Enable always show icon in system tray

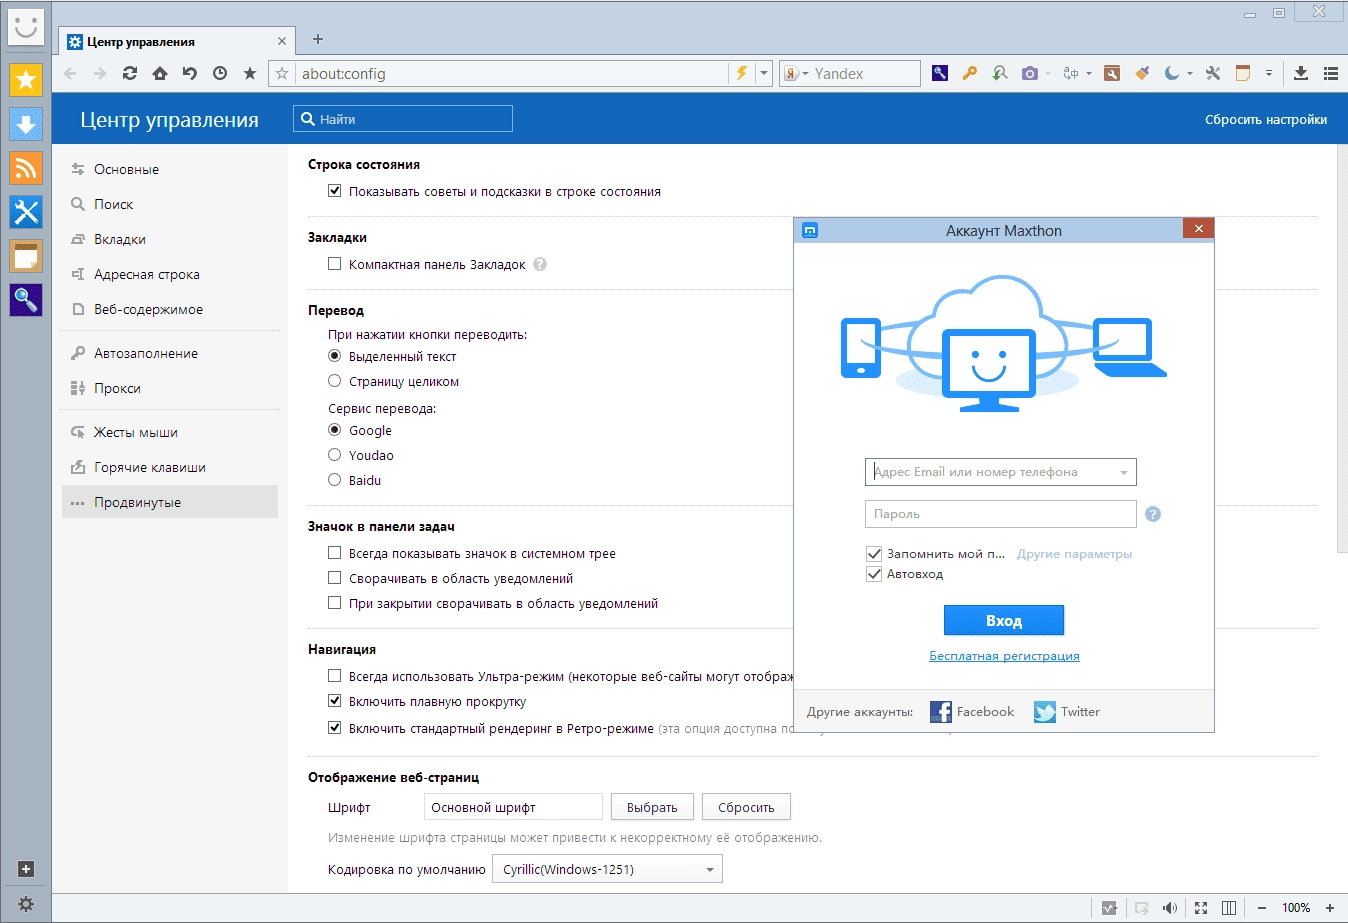(335, 553)
